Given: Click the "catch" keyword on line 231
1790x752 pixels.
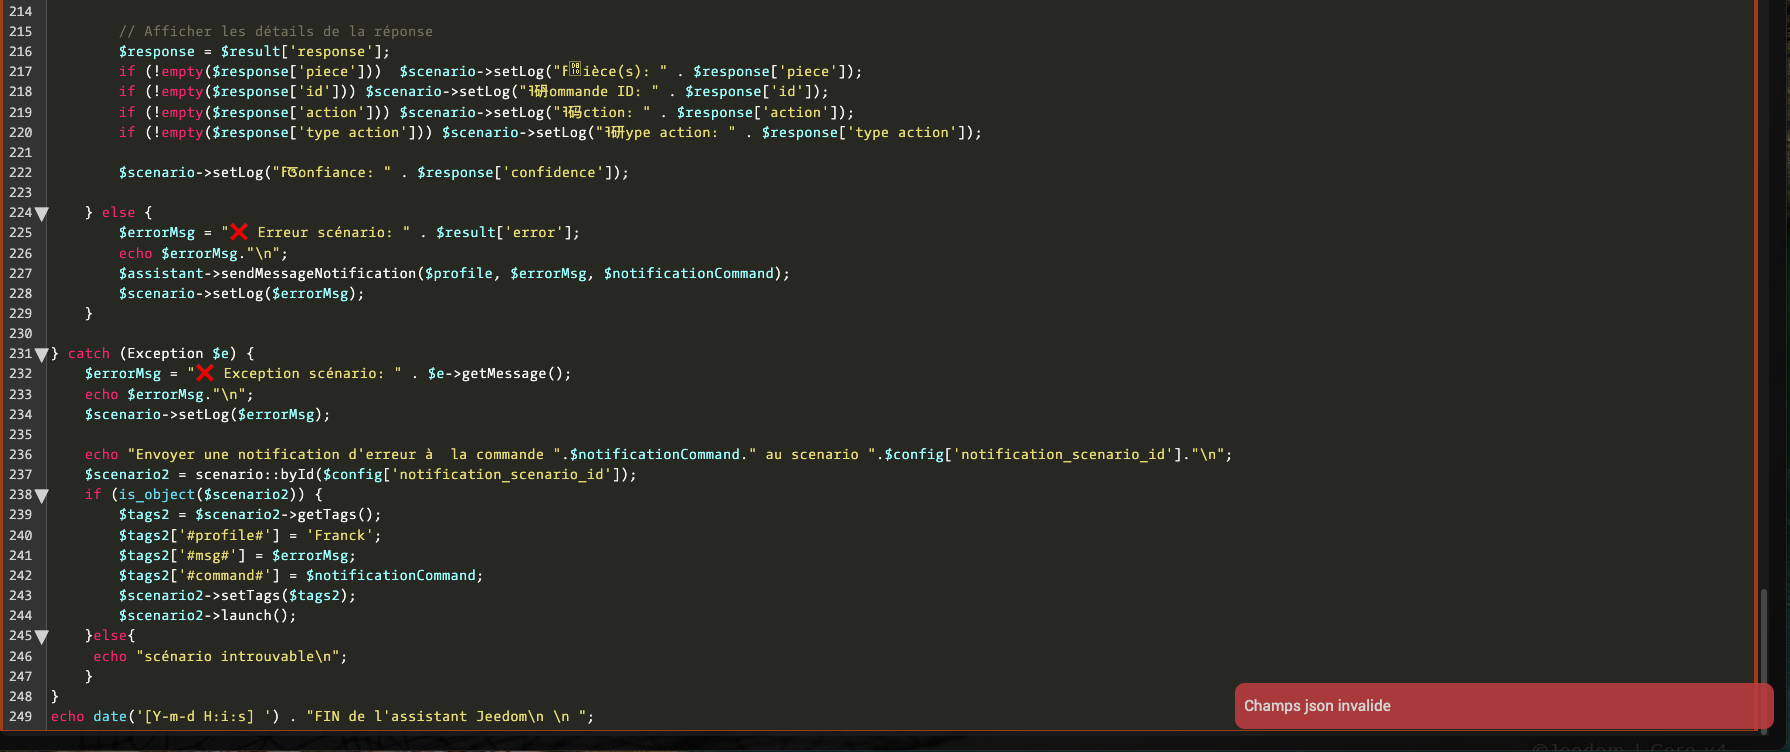Looking at the screenshot, I should (89, 353).
